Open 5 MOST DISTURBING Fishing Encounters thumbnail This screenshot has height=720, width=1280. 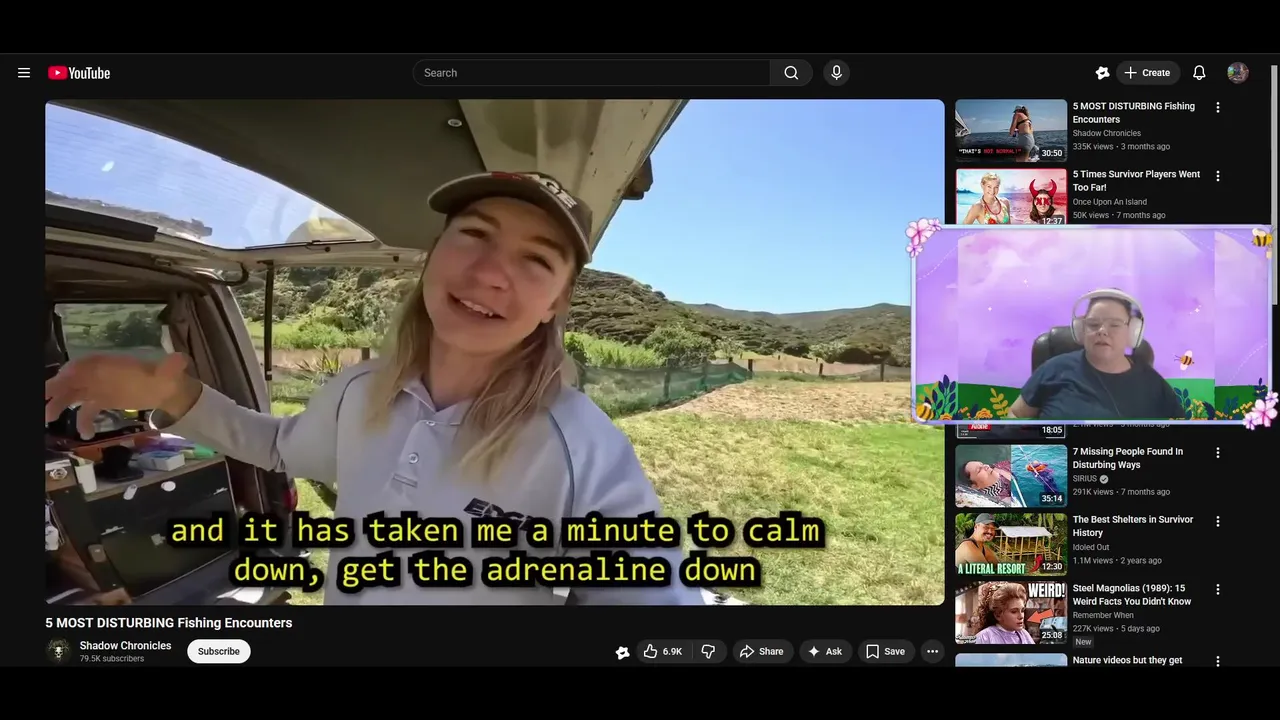click(1011, 130)
